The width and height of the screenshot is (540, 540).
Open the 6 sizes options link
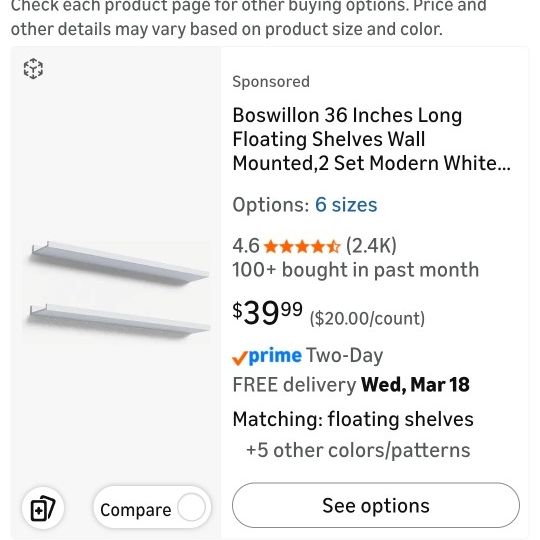346,205
